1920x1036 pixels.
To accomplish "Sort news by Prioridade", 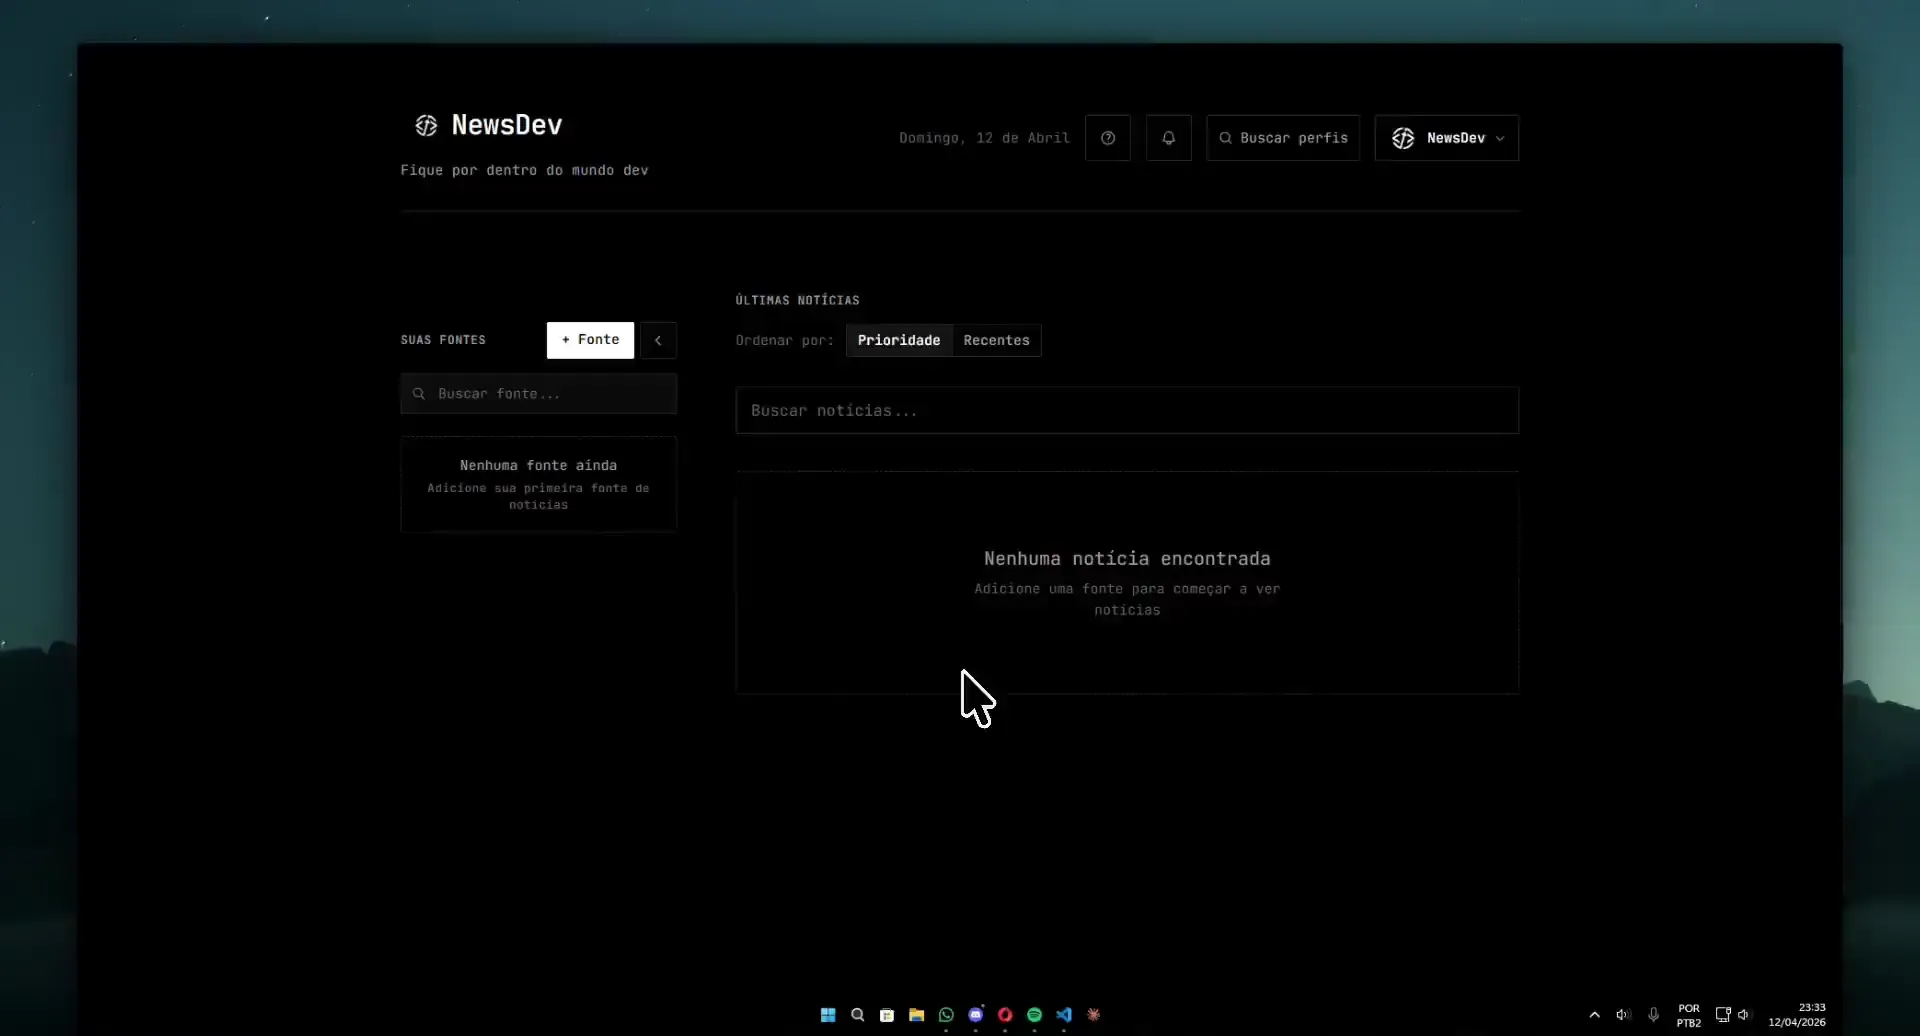I will [899, 340].
